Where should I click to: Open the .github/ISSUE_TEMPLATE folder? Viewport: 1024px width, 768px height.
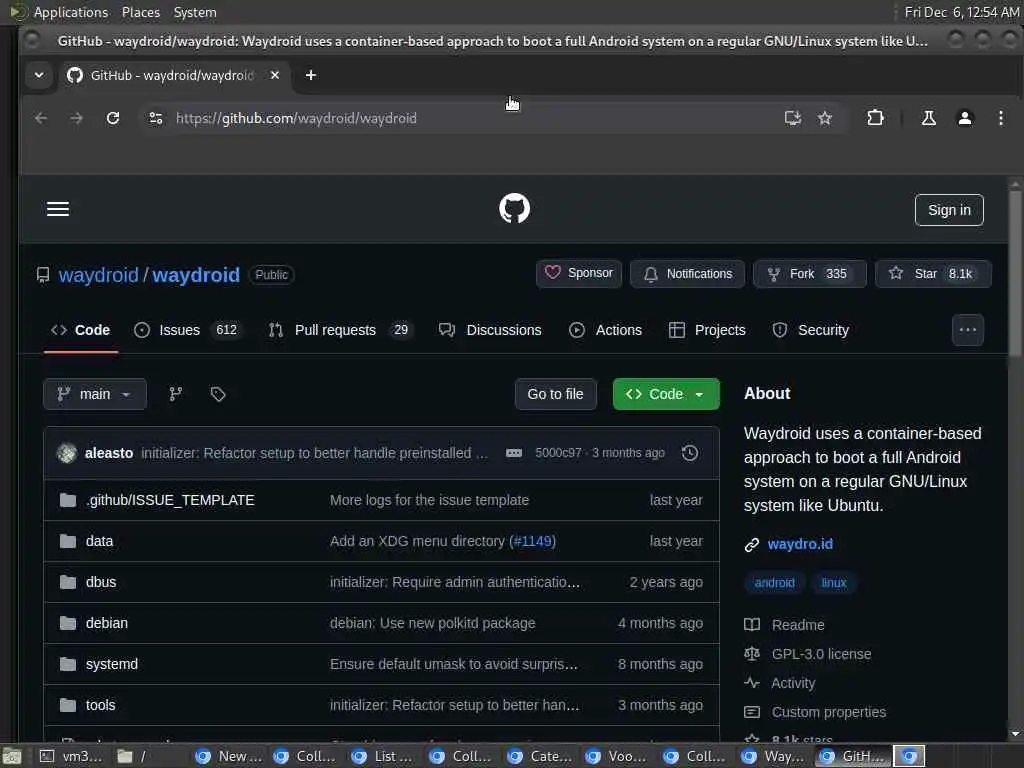coord(170,500)
